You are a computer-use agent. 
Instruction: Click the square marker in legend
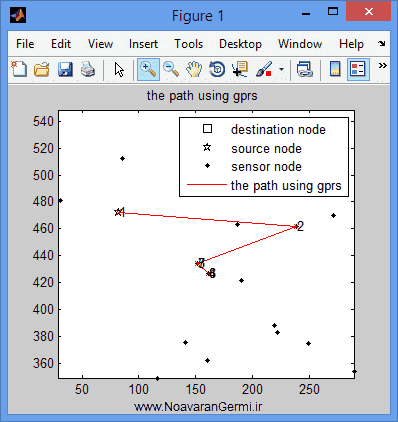tap(207, 129)
